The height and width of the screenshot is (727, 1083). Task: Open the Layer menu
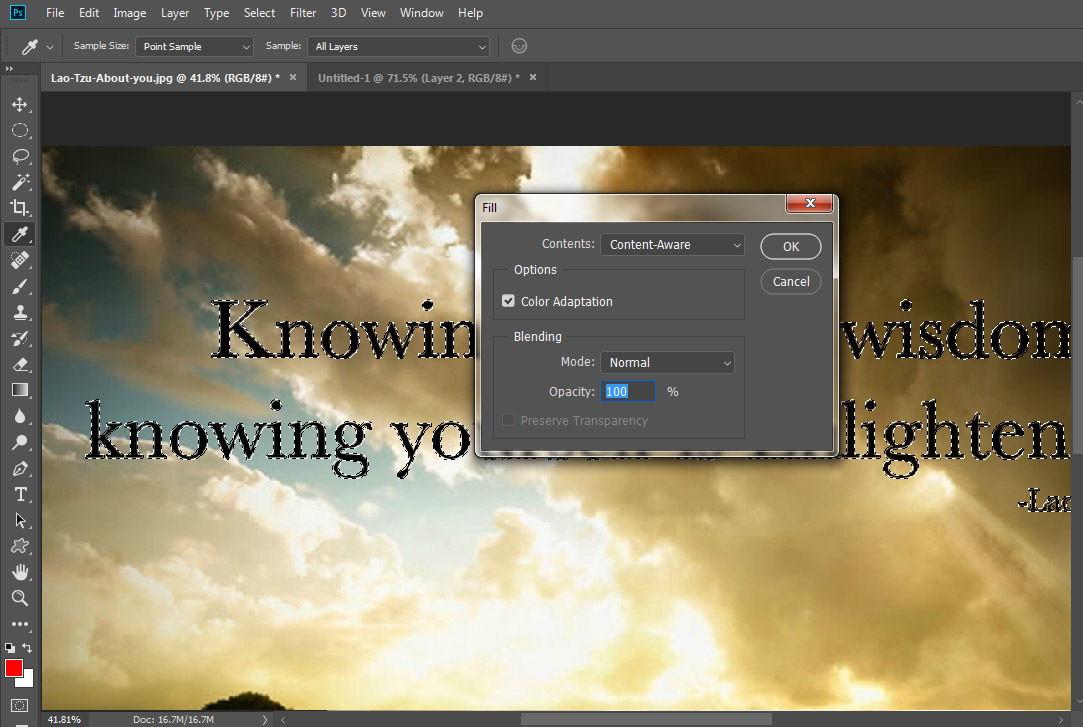pyautogui.click(x=175, y=13)
